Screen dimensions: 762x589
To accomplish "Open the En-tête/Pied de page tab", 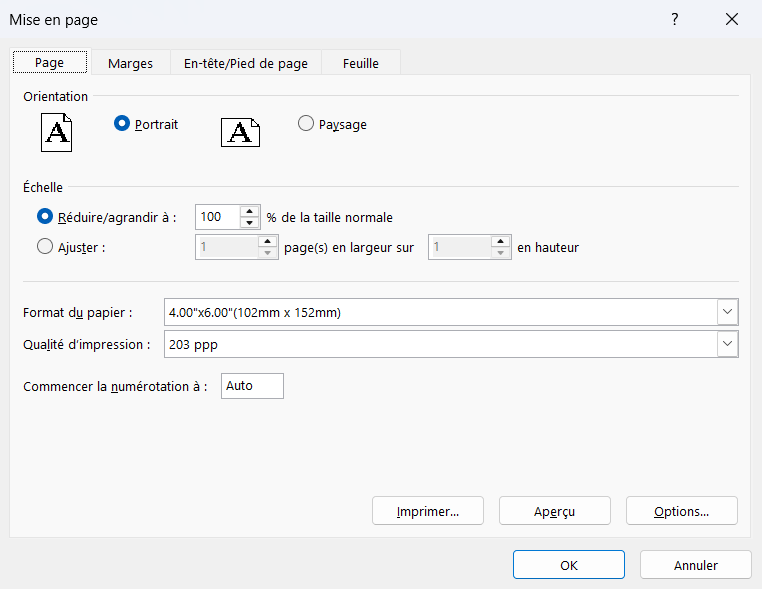I will [246, 63].
